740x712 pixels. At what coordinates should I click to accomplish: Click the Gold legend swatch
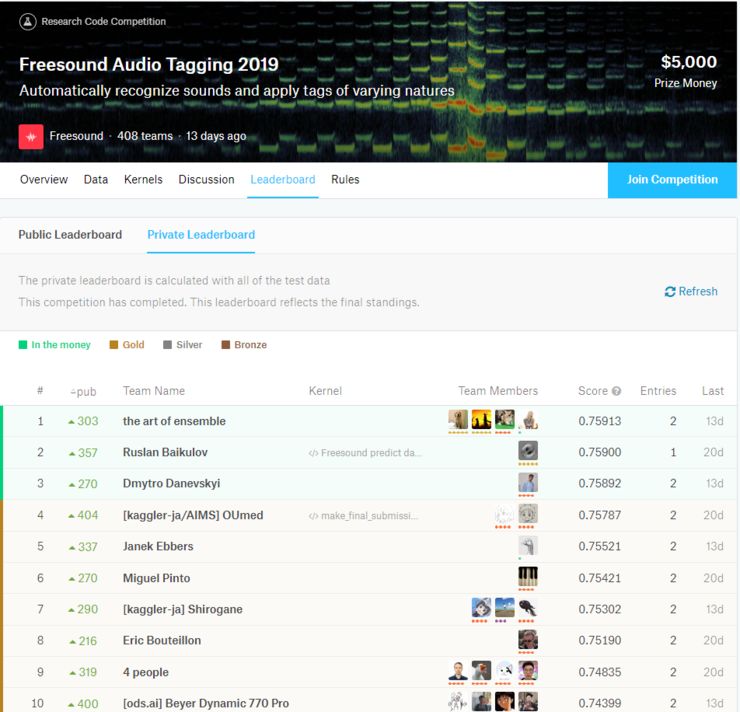click(x=114, y=345)
